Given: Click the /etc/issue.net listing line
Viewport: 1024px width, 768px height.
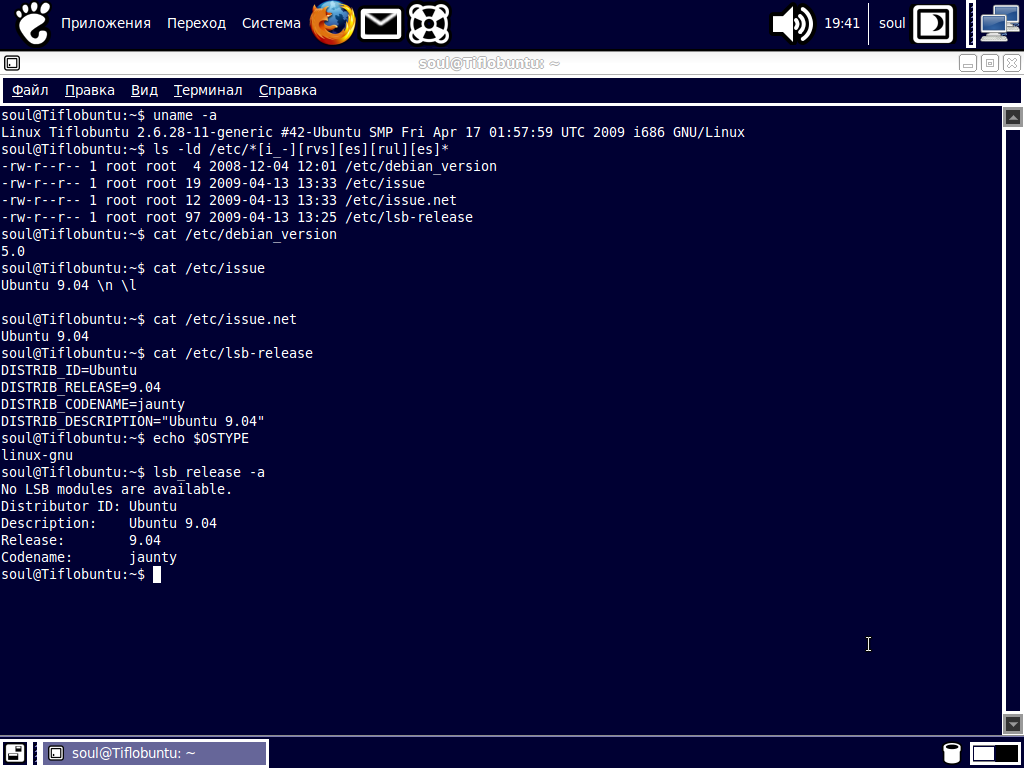Looking at the screenshot, I should tap(229, 200).
